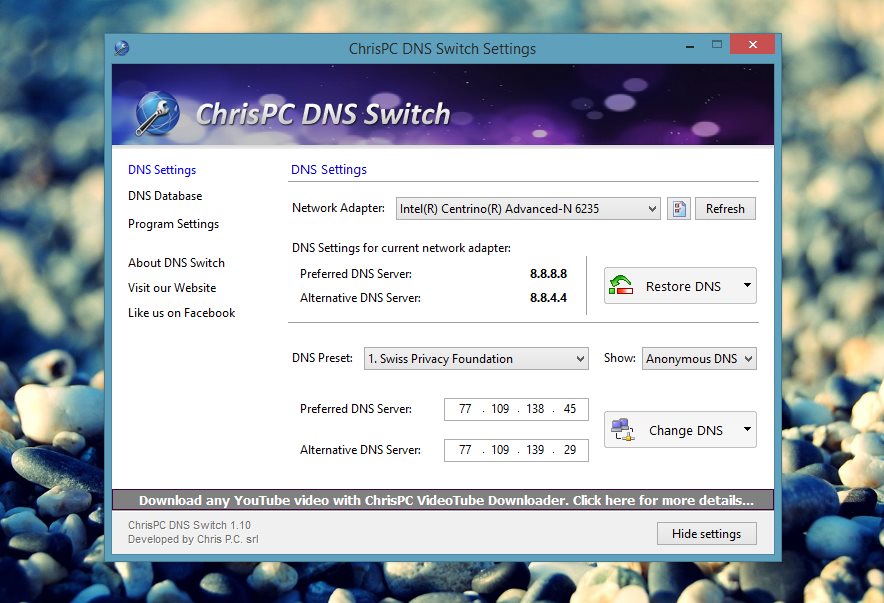Click Visit our Website link
The height and width of the screenshot is (603, 884).
[x=172, y=287]
